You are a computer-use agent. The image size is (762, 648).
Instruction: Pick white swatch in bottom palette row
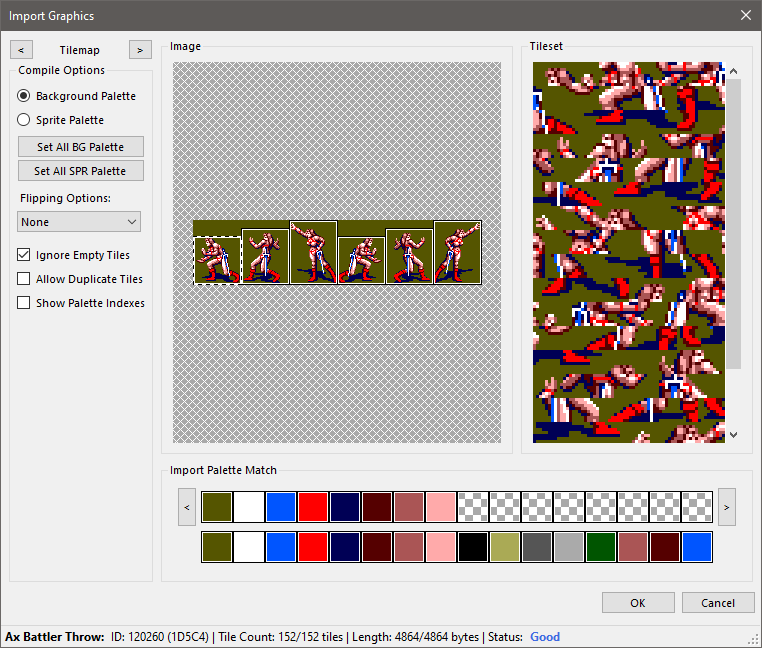pyautogui.click(x=249, y=547)
